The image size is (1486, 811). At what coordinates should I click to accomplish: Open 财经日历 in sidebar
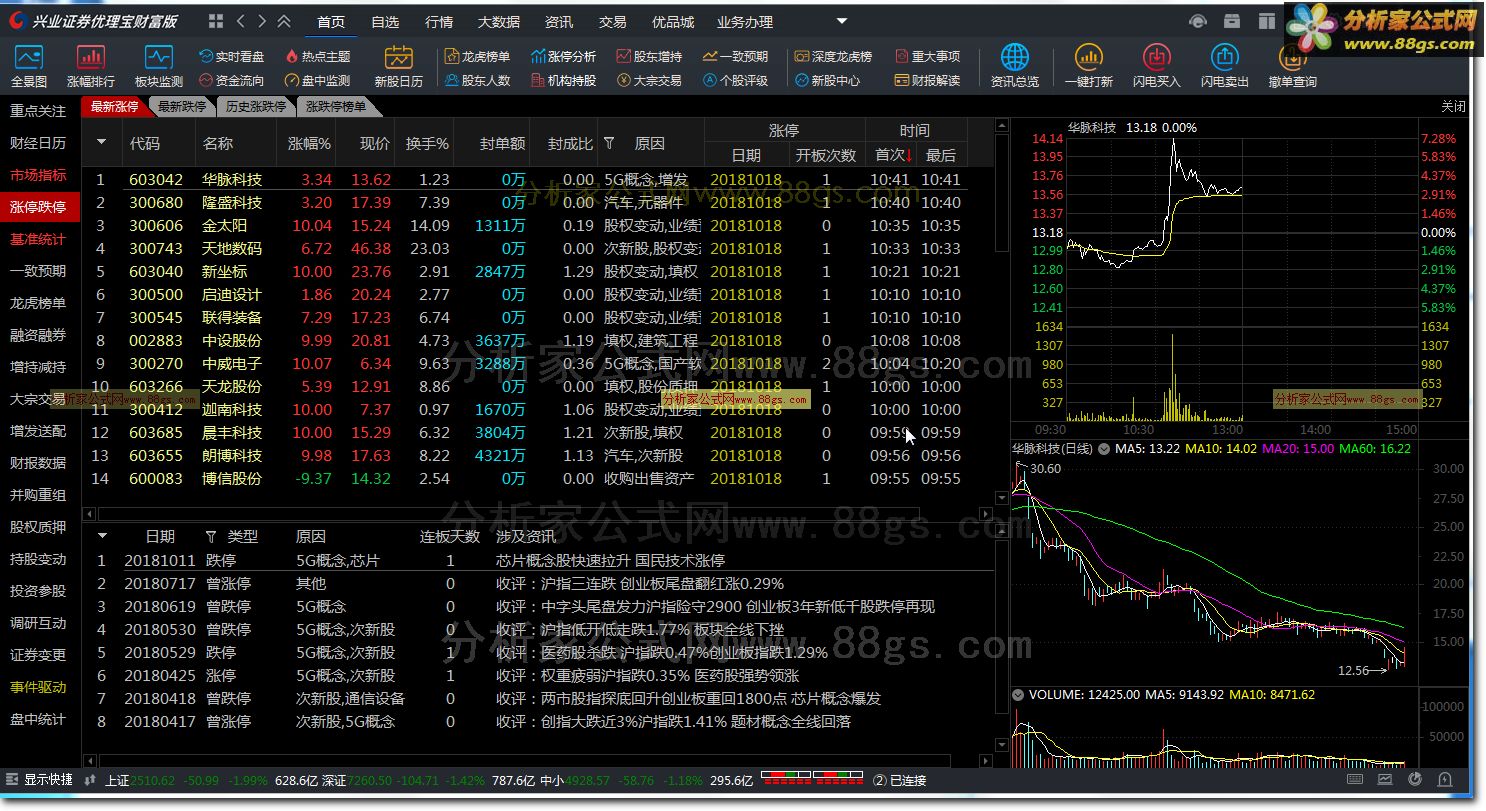coord(38,143)
